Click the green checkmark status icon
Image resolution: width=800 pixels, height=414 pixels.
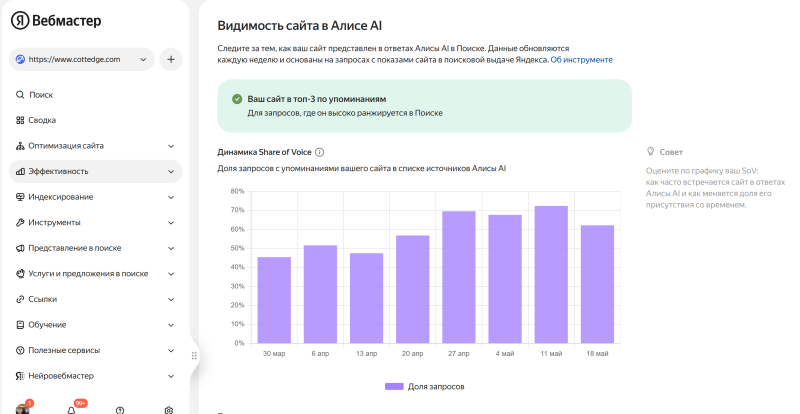point(237,99)
